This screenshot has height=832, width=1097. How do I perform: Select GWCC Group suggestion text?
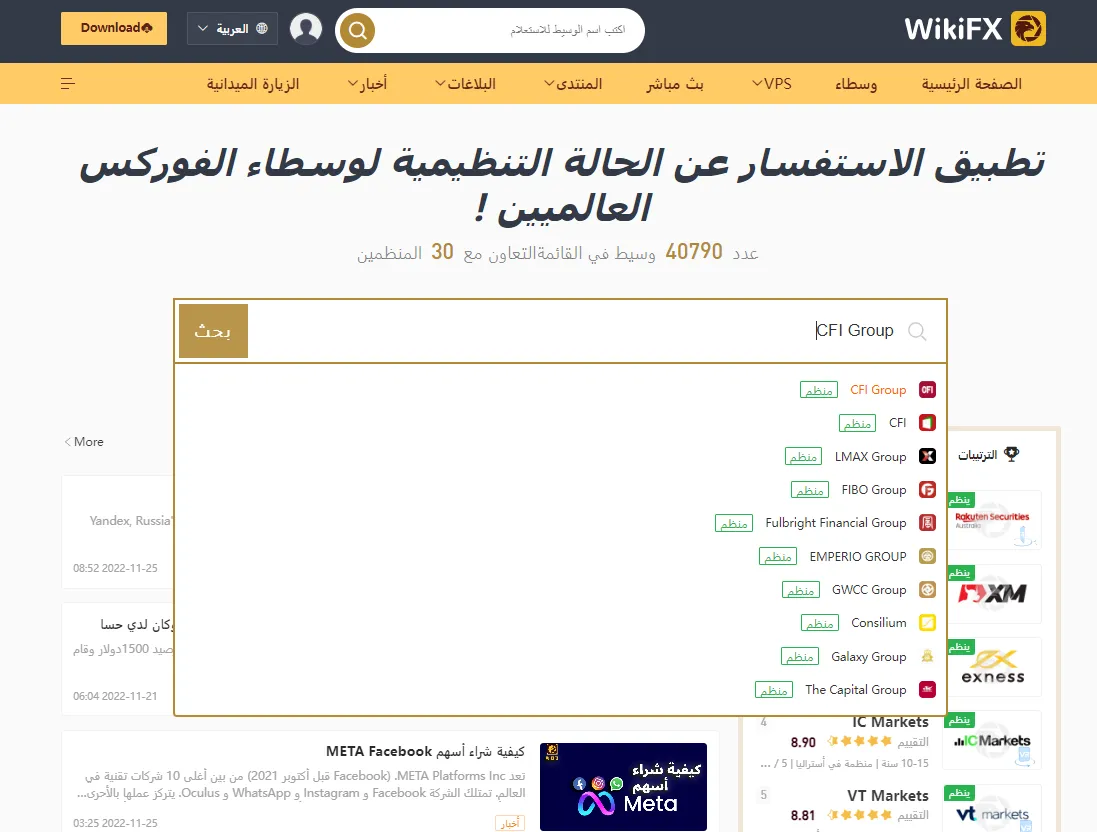[x=869, y=590]
